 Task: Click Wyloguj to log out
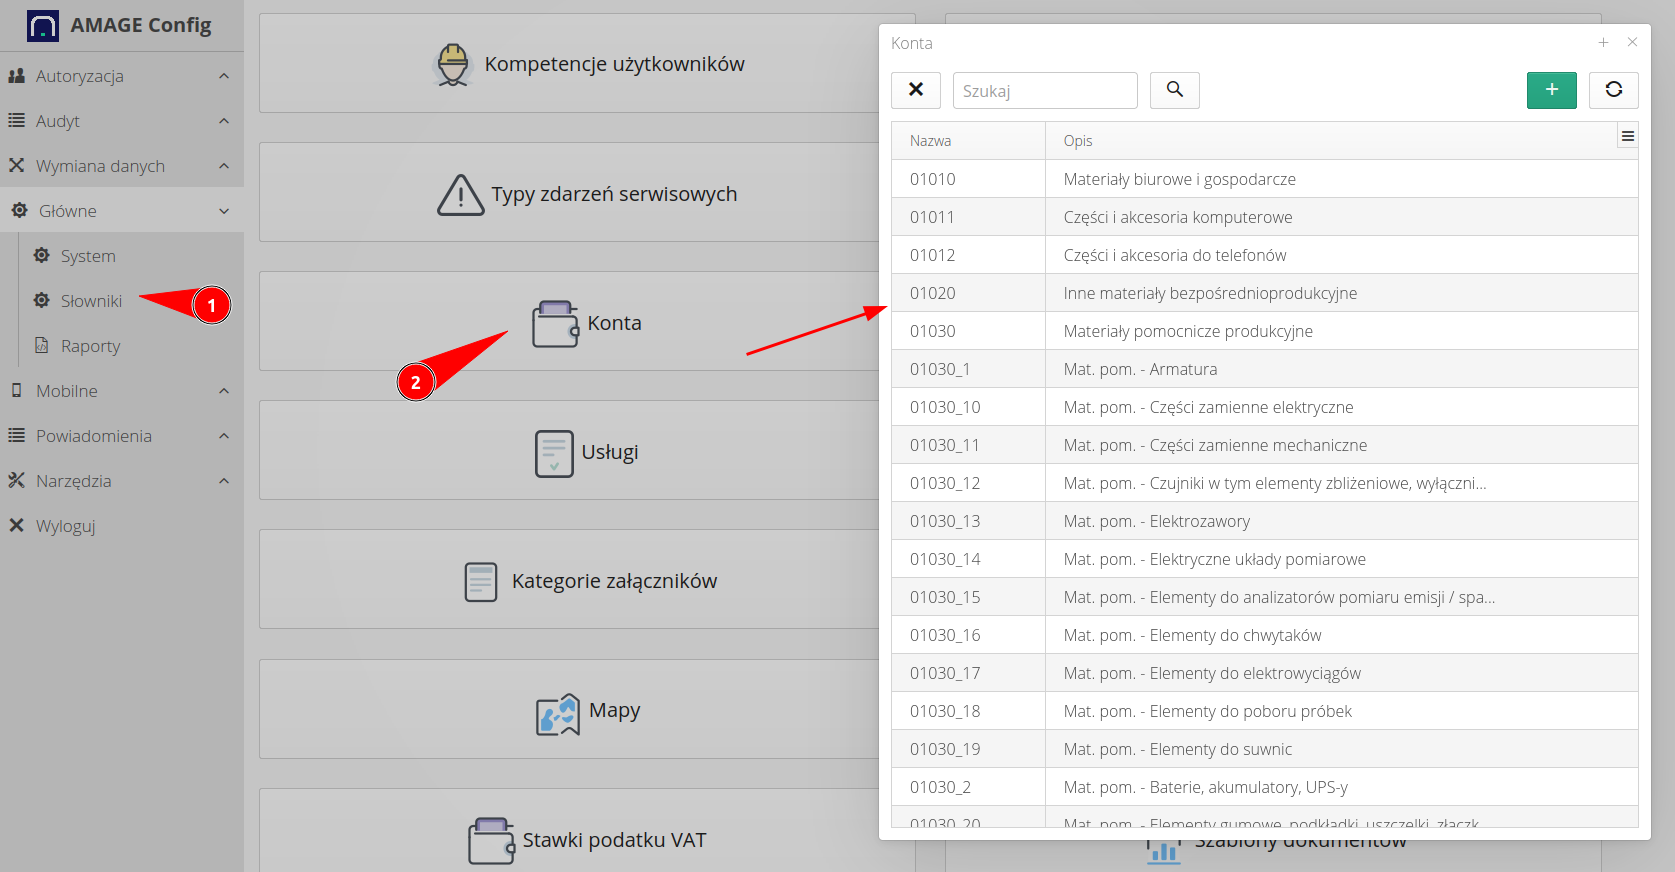coord(65,526)
